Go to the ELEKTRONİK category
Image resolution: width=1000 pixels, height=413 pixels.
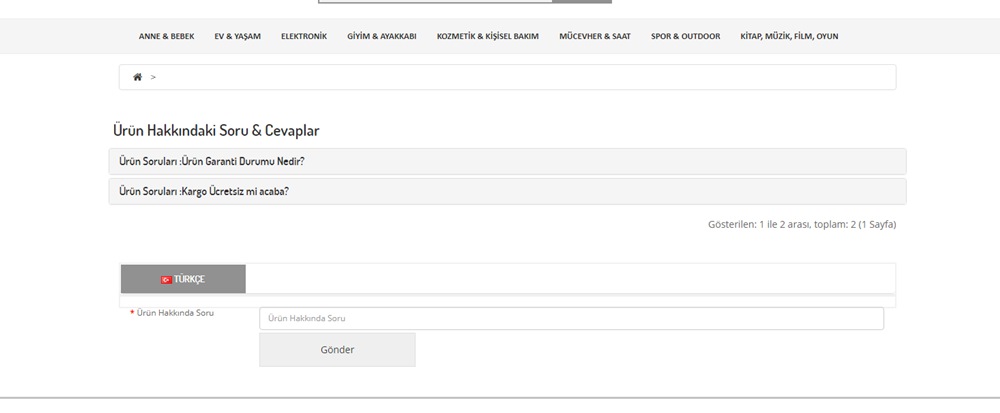304,36
